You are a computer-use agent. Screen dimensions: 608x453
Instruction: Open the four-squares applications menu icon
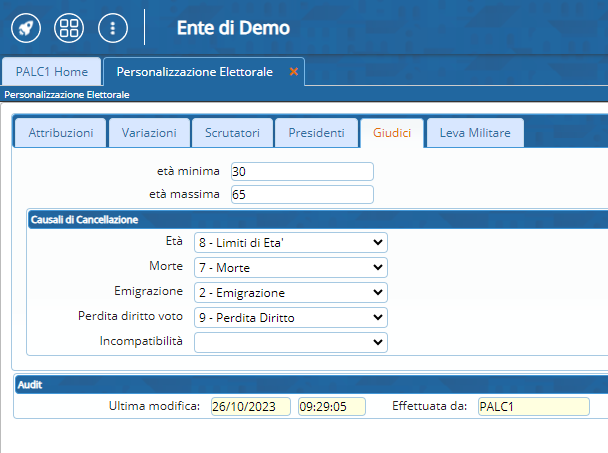69,28
